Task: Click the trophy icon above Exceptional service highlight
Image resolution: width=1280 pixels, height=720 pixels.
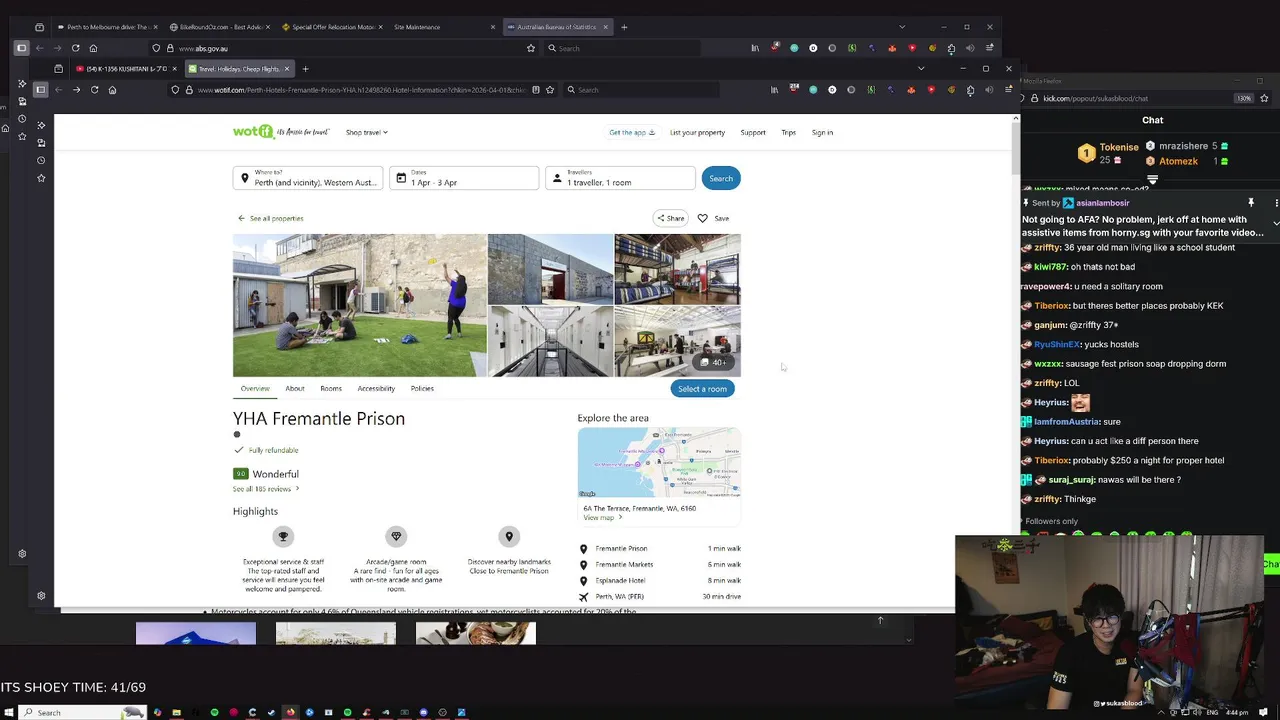Action: [283, 537]
